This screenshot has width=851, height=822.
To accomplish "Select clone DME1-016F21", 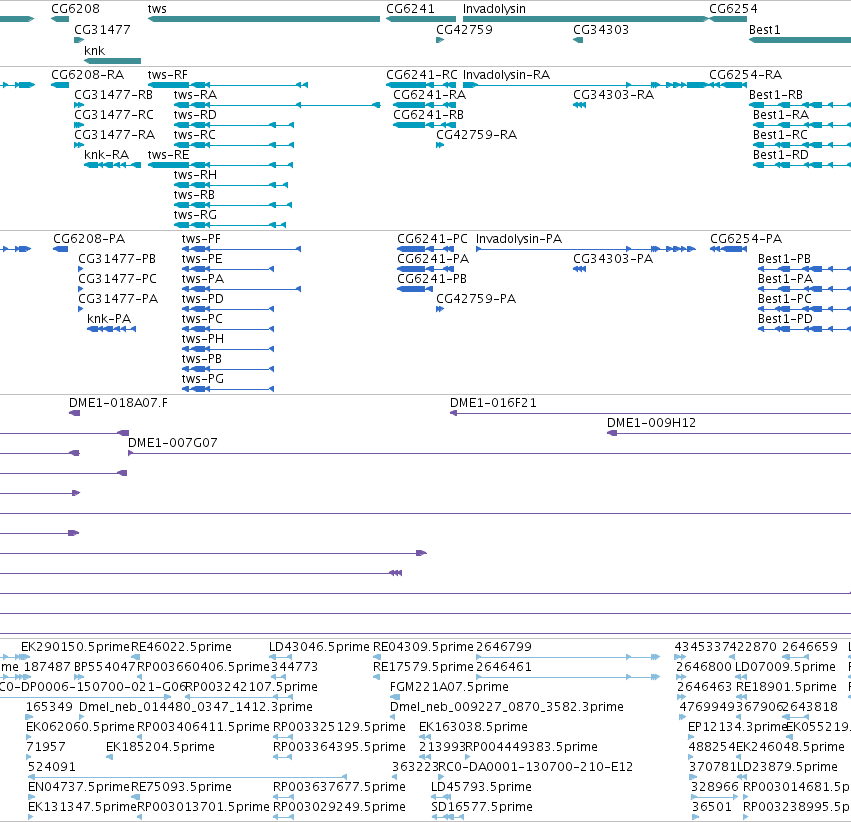I will click(650, 413).
